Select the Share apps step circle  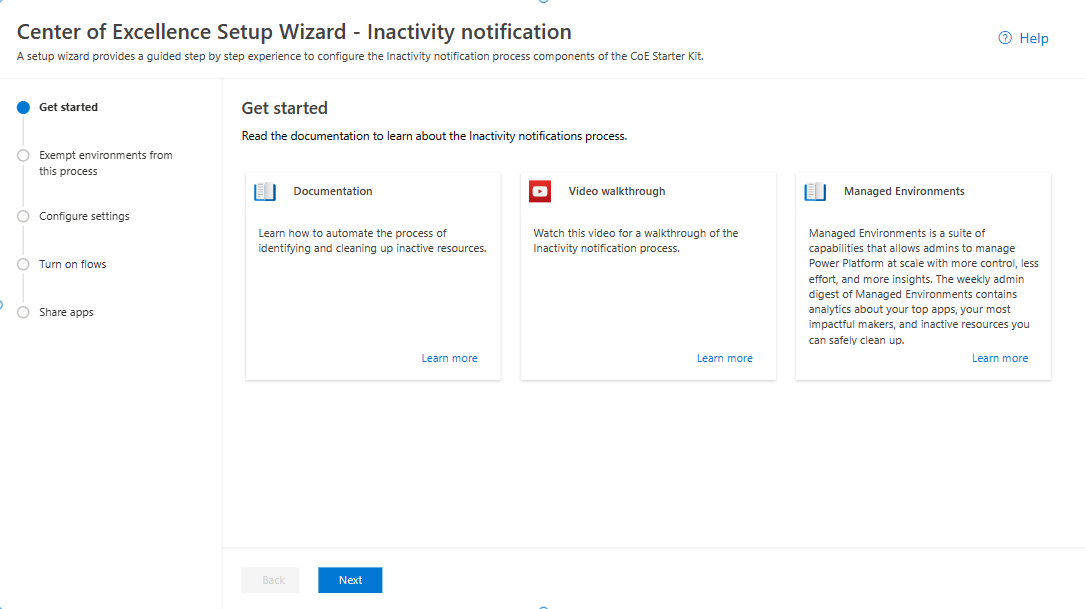(24, 312)
